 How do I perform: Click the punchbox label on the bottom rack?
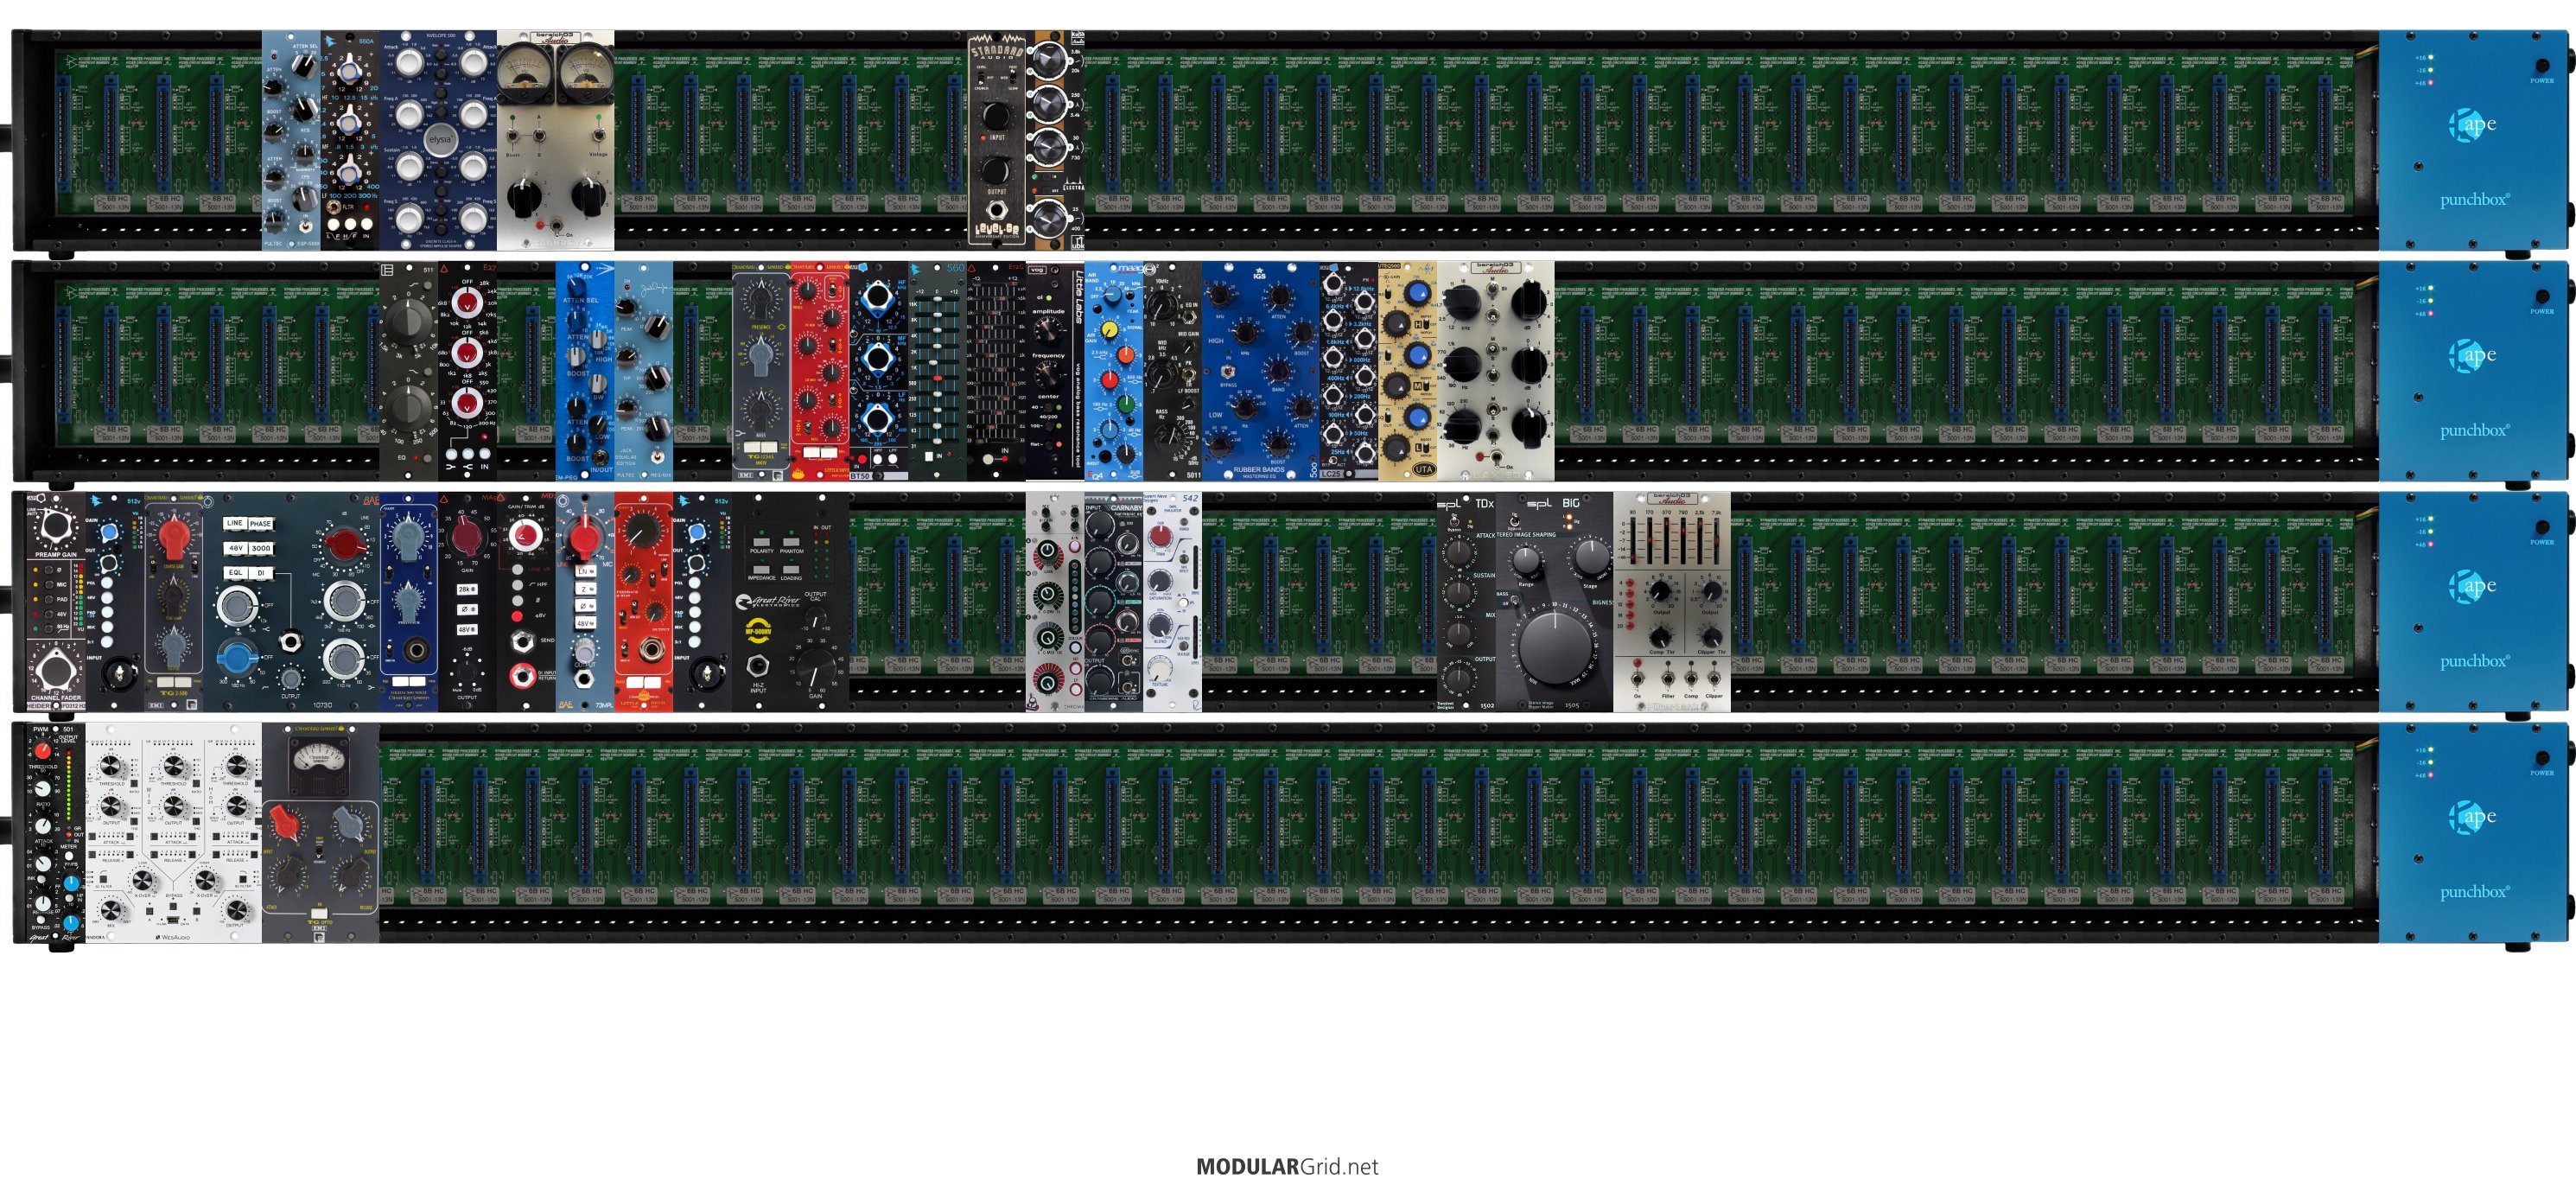coord(2473,892)
